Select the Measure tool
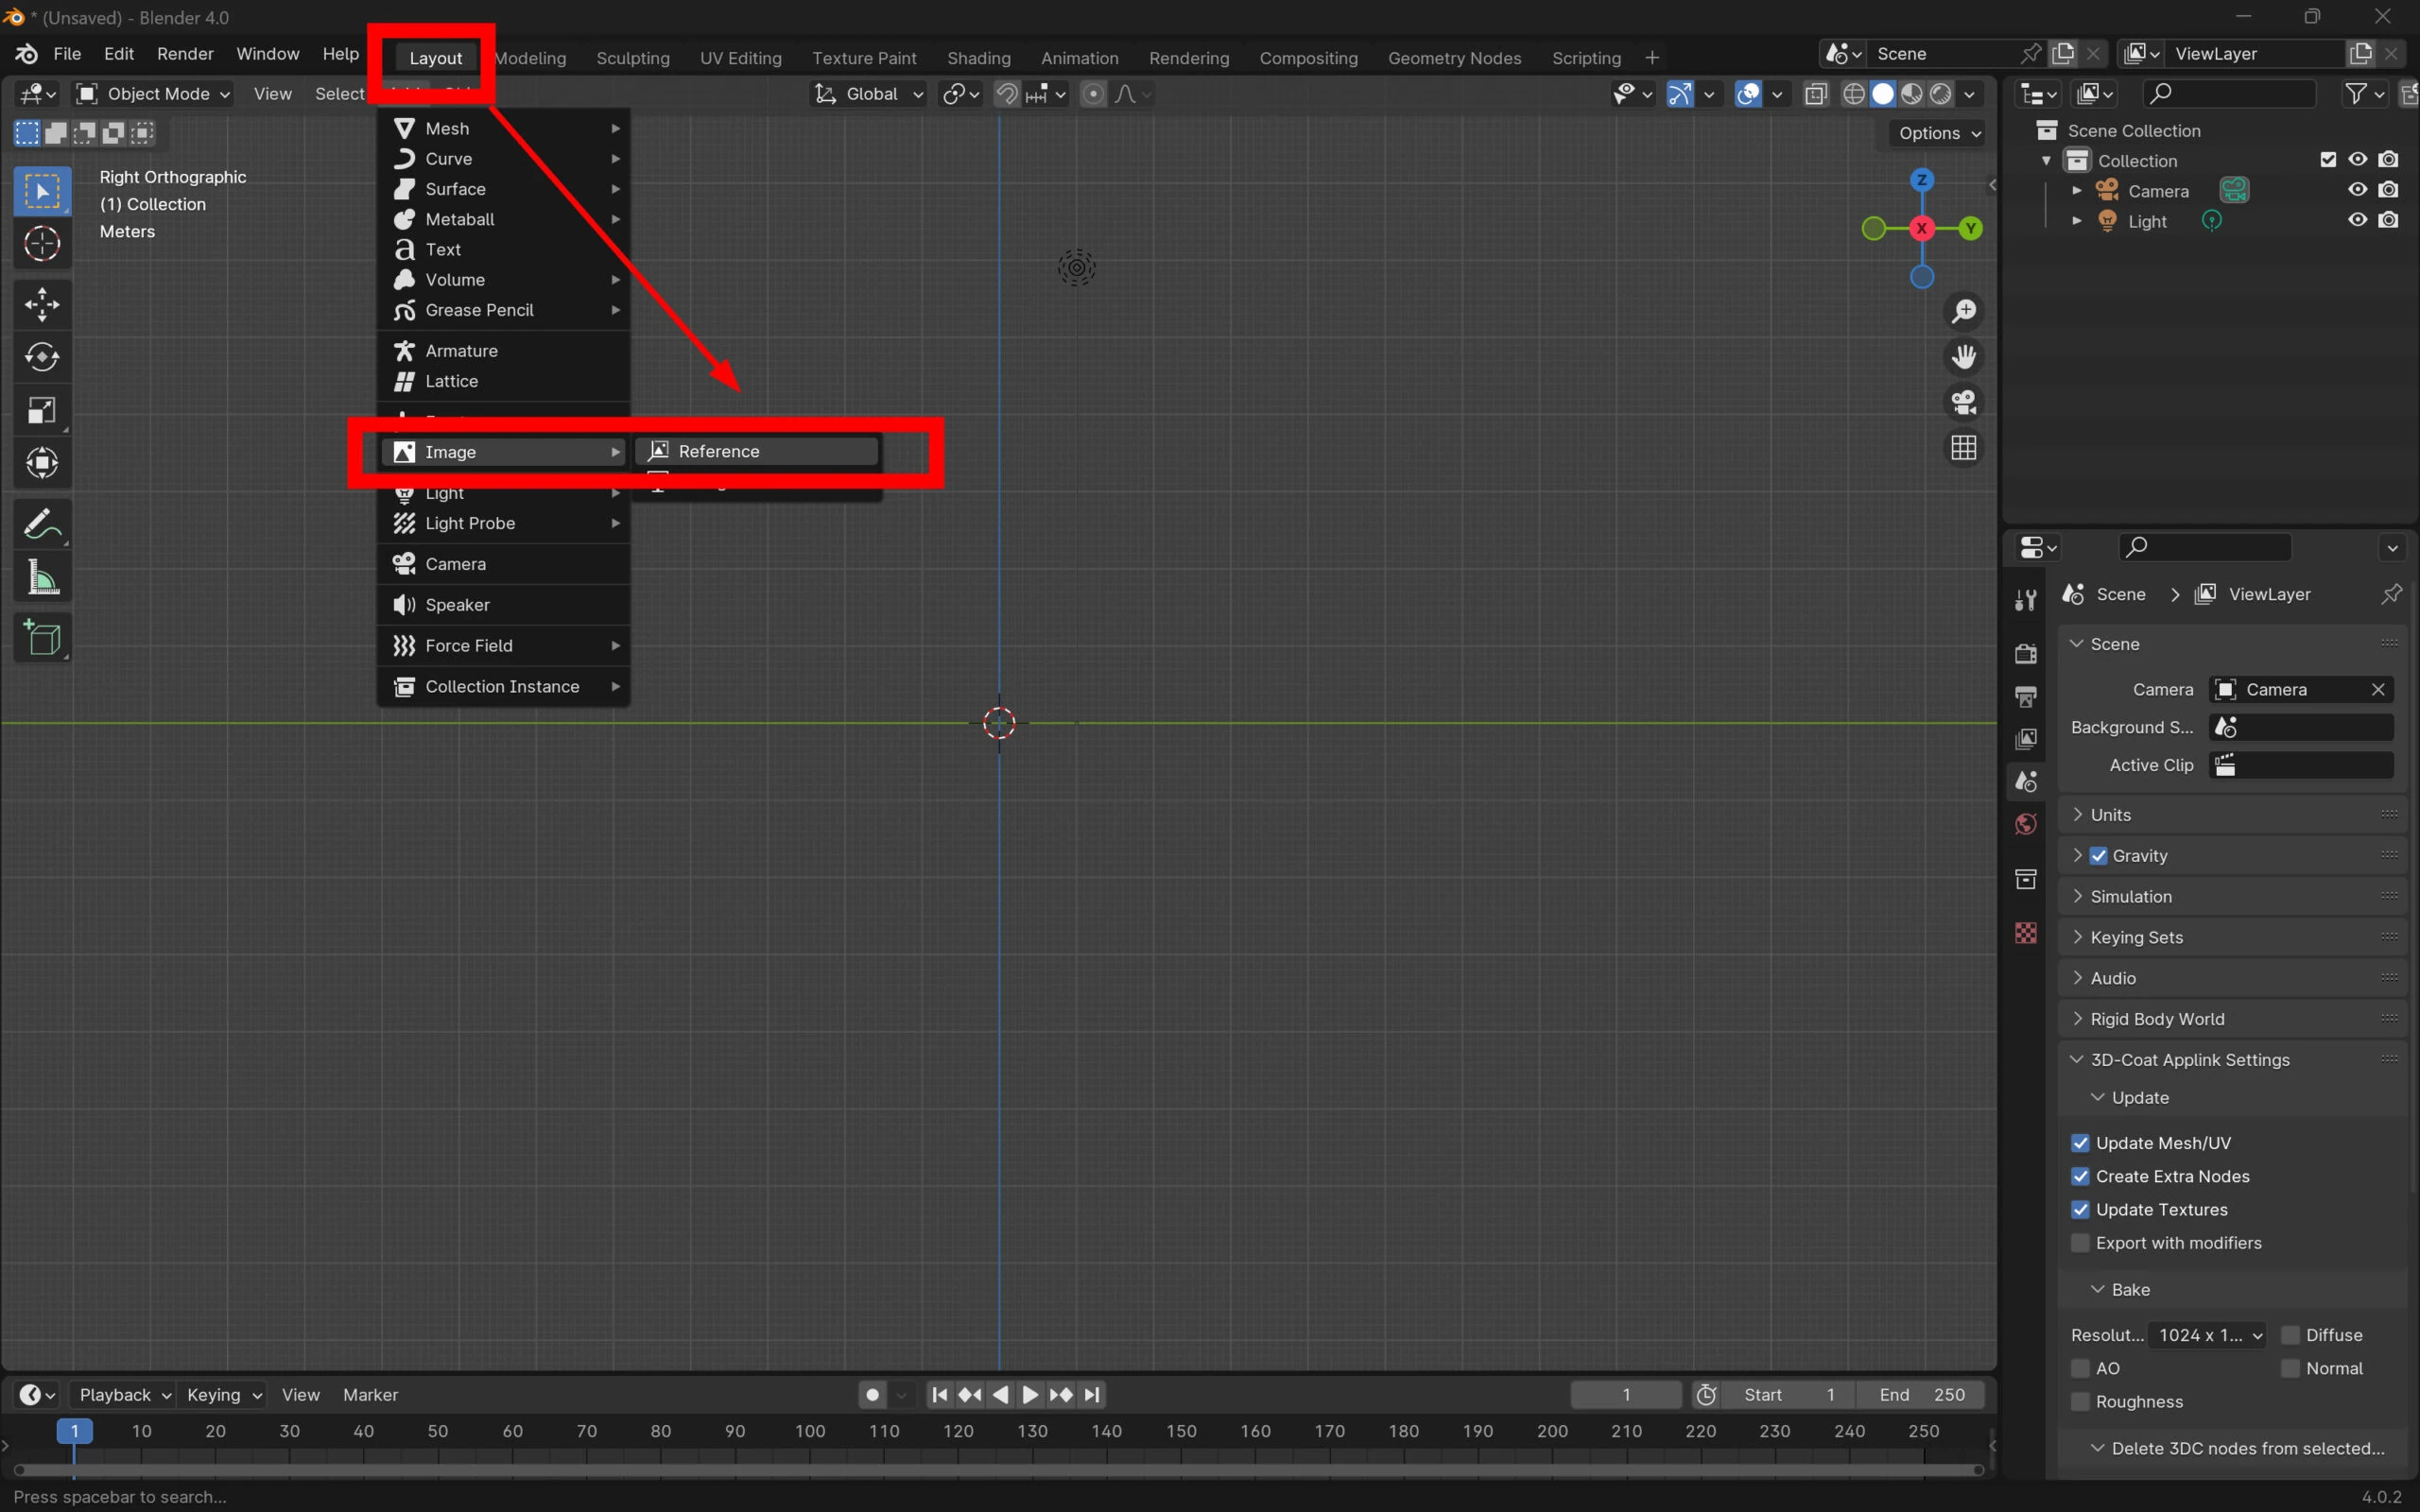The image size is (2420, 1512). [41, 577]
